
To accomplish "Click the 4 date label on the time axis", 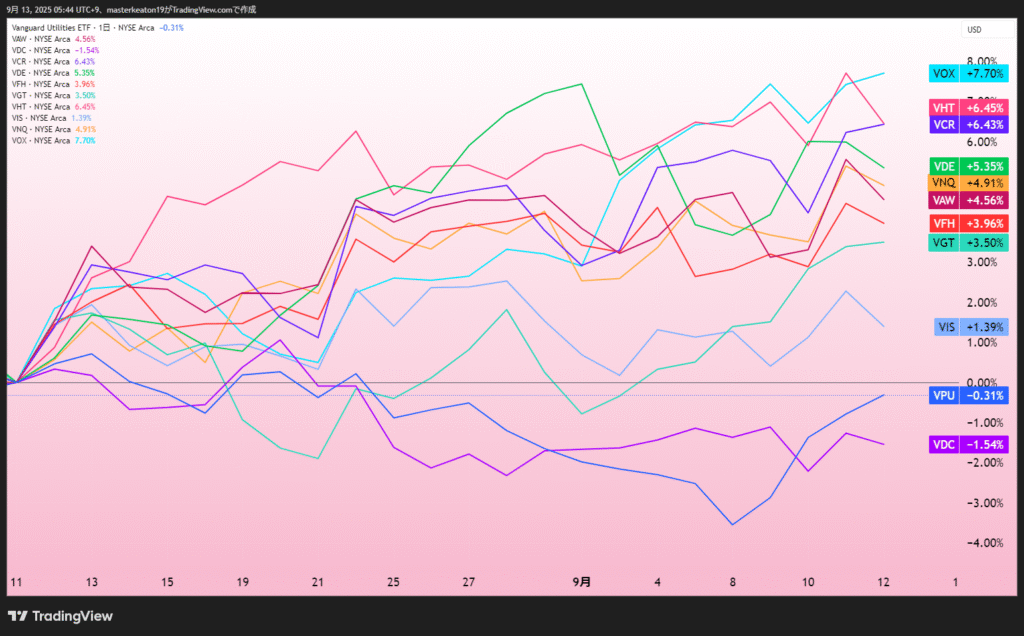I will pyautogui.click(x=657, y=582).
